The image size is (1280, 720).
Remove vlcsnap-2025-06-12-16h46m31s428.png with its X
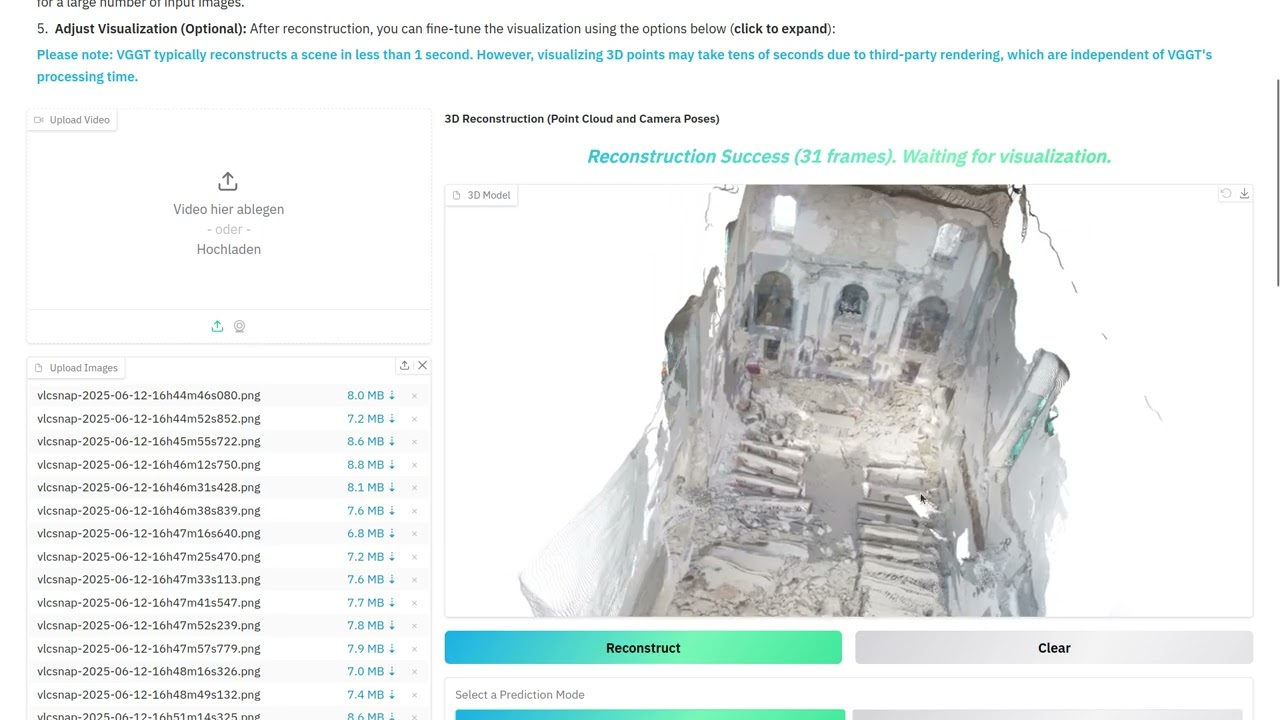[414, 488]
